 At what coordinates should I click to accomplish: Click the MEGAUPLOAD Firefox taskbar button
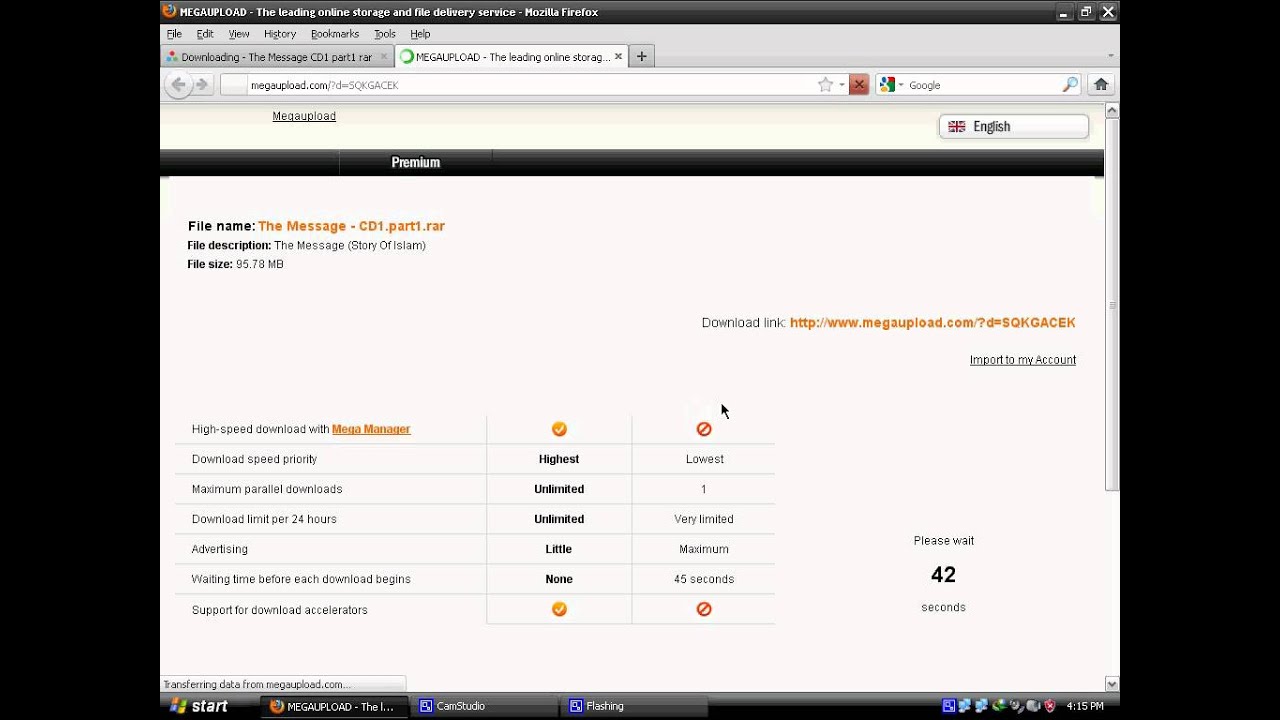click(334, 706)
